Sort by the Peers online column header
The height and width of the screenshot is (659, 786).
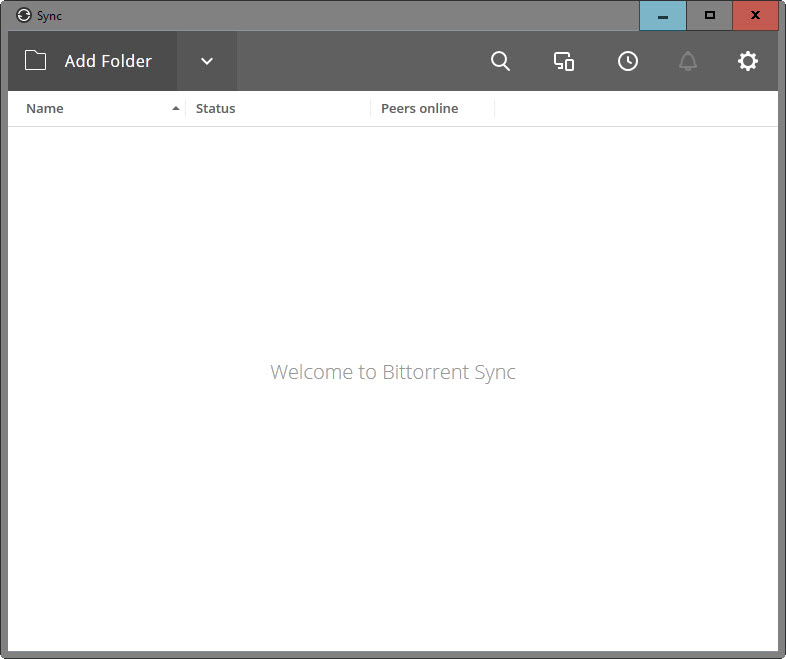point(433,108)
